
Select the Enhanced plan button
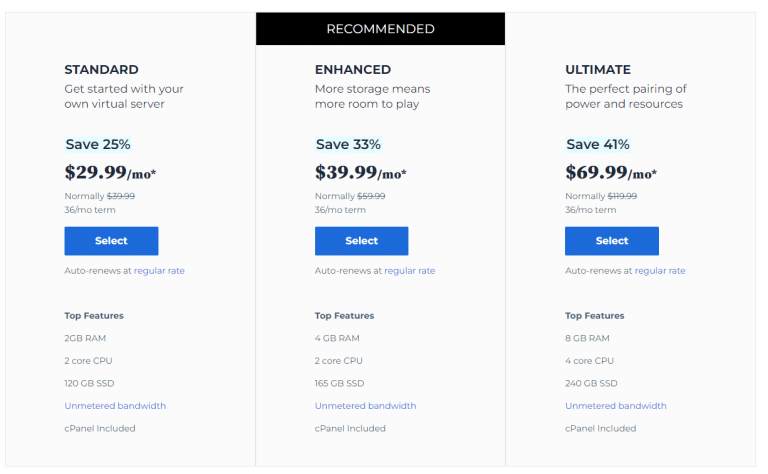(x=361, y=241)
